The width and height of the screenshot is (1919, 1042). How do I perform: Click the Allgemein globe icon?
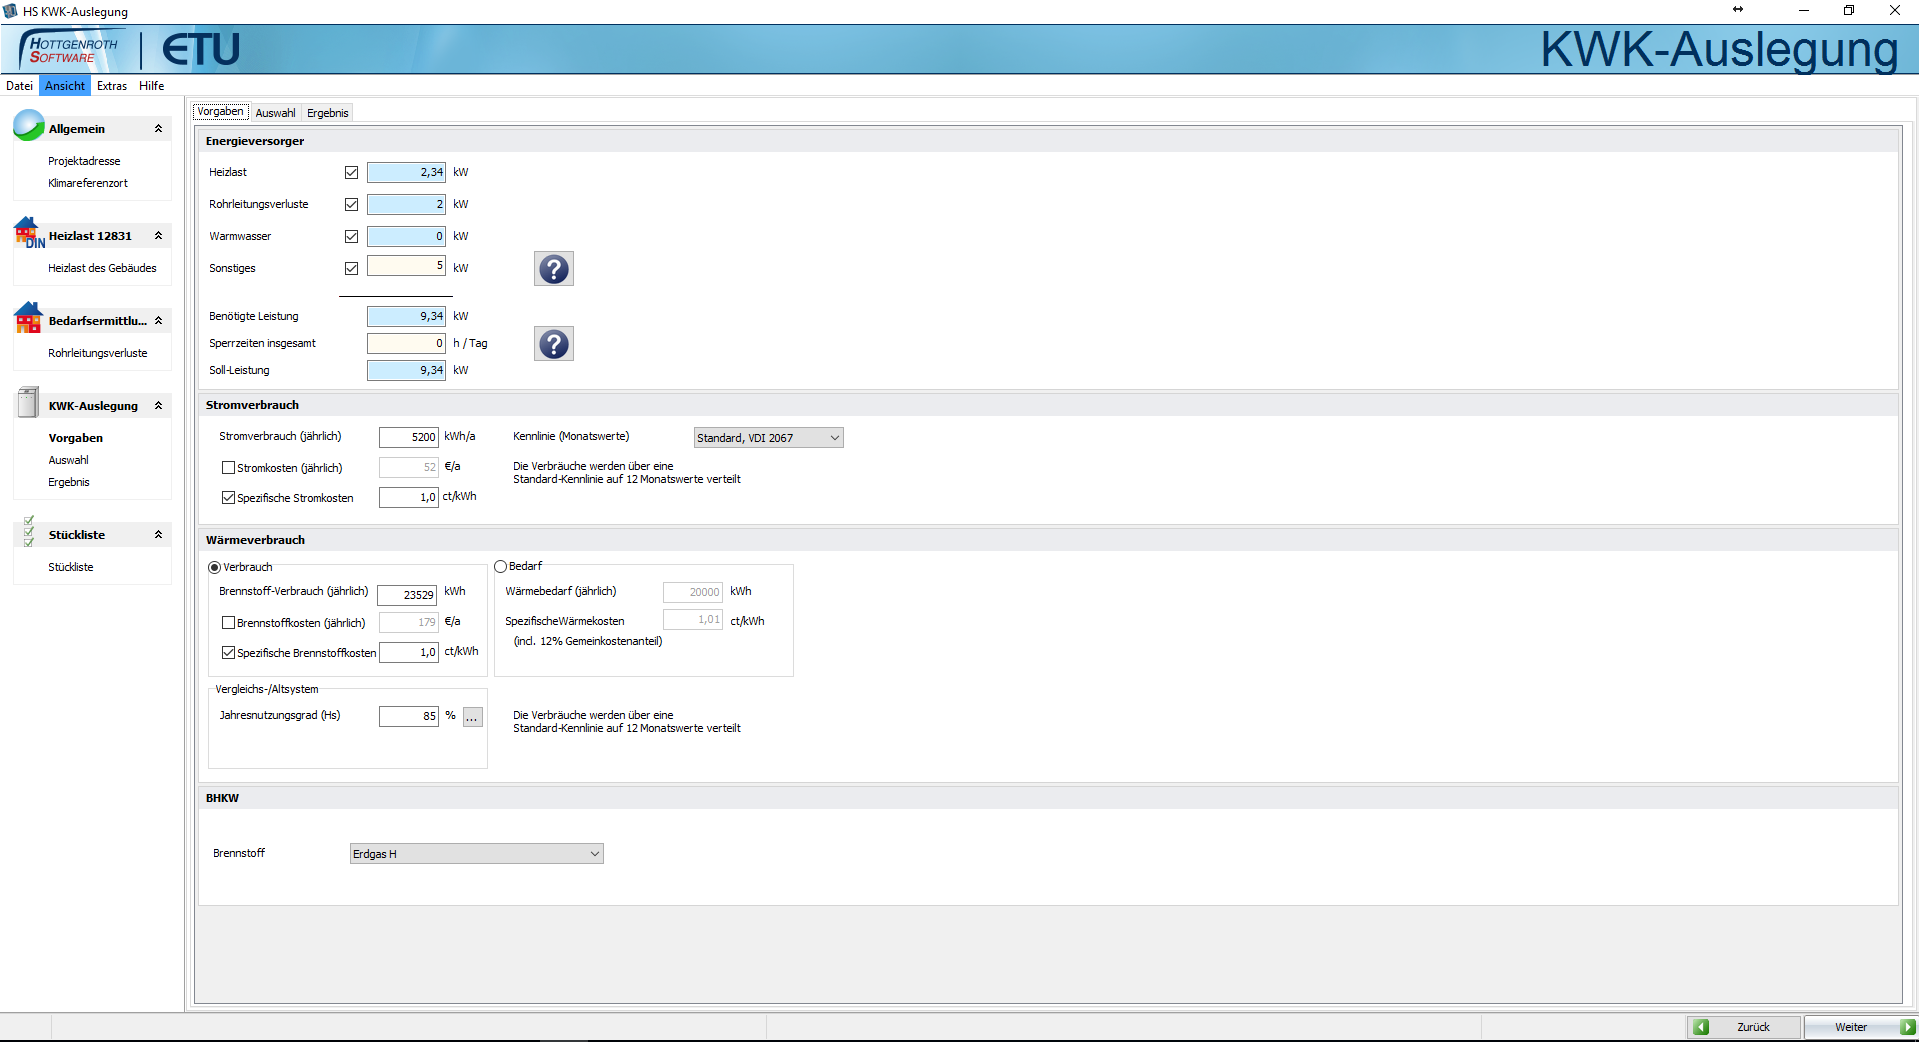tap(28, 126)
